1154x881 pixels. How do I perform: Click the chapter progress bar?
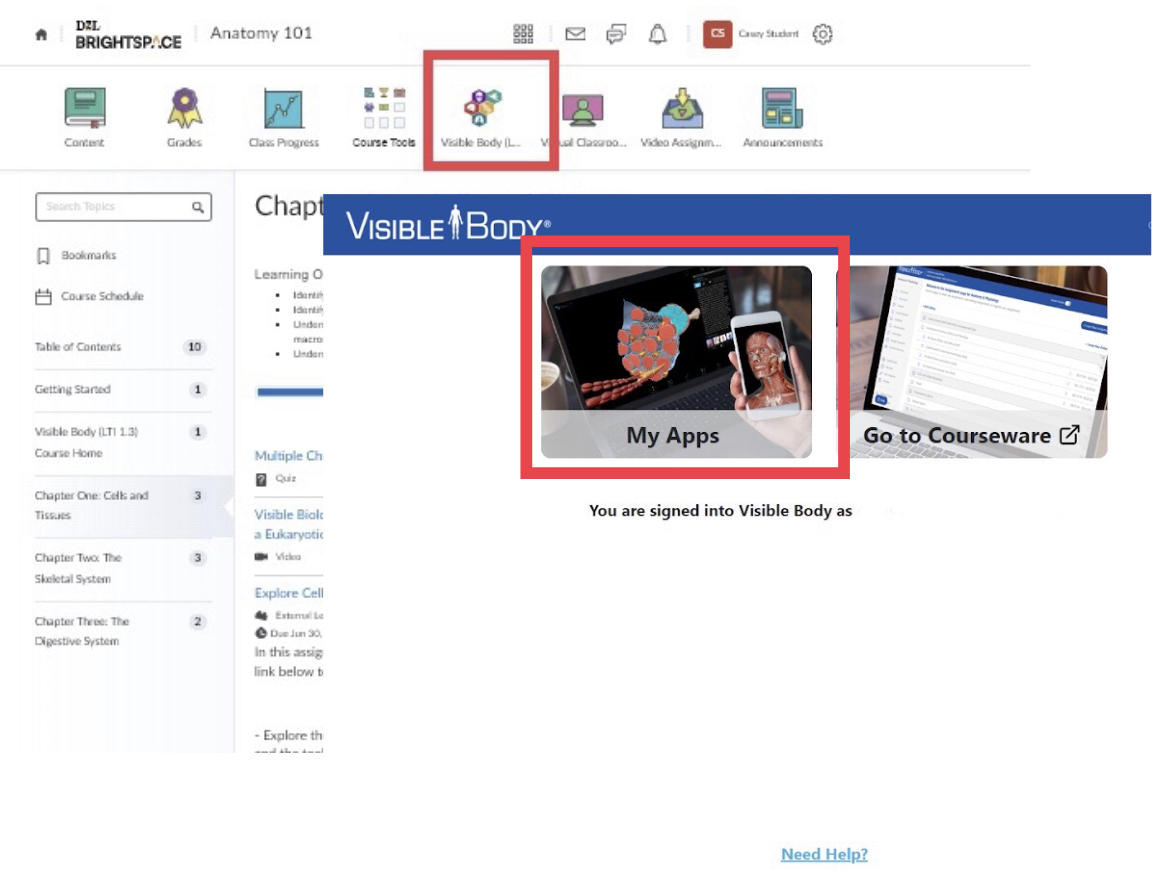coord(290,392)
